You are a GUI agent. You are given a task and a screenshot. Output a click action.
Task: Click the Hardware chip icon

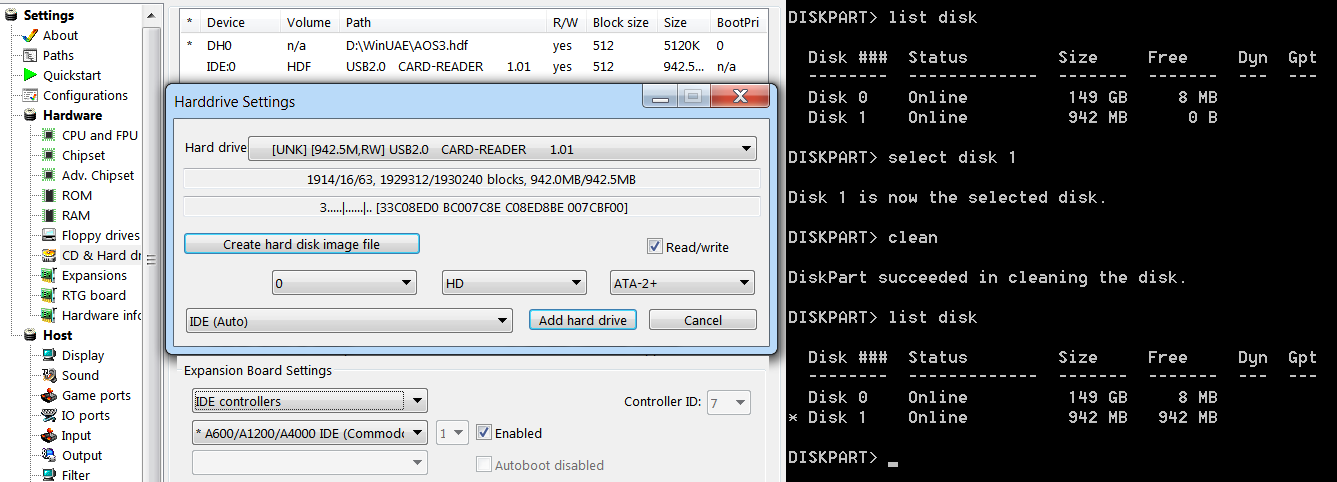click(29, 115)
